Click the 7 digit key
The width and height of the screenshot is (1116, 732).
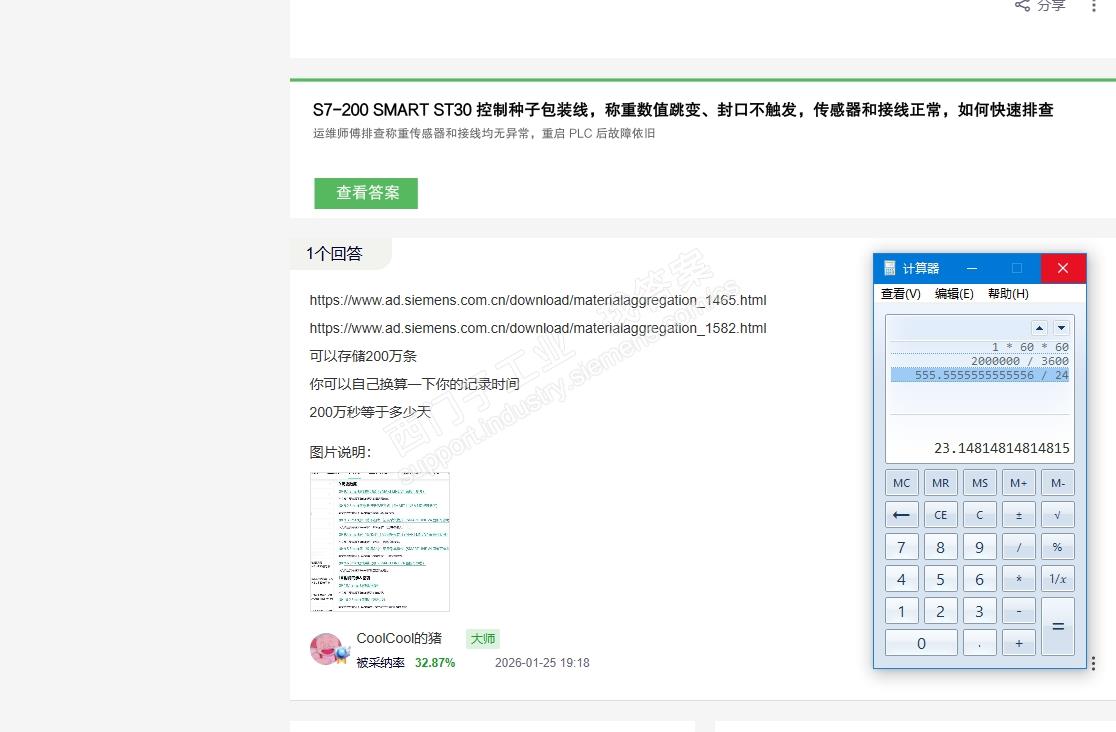pyautogui.click(x=901, y=547)
